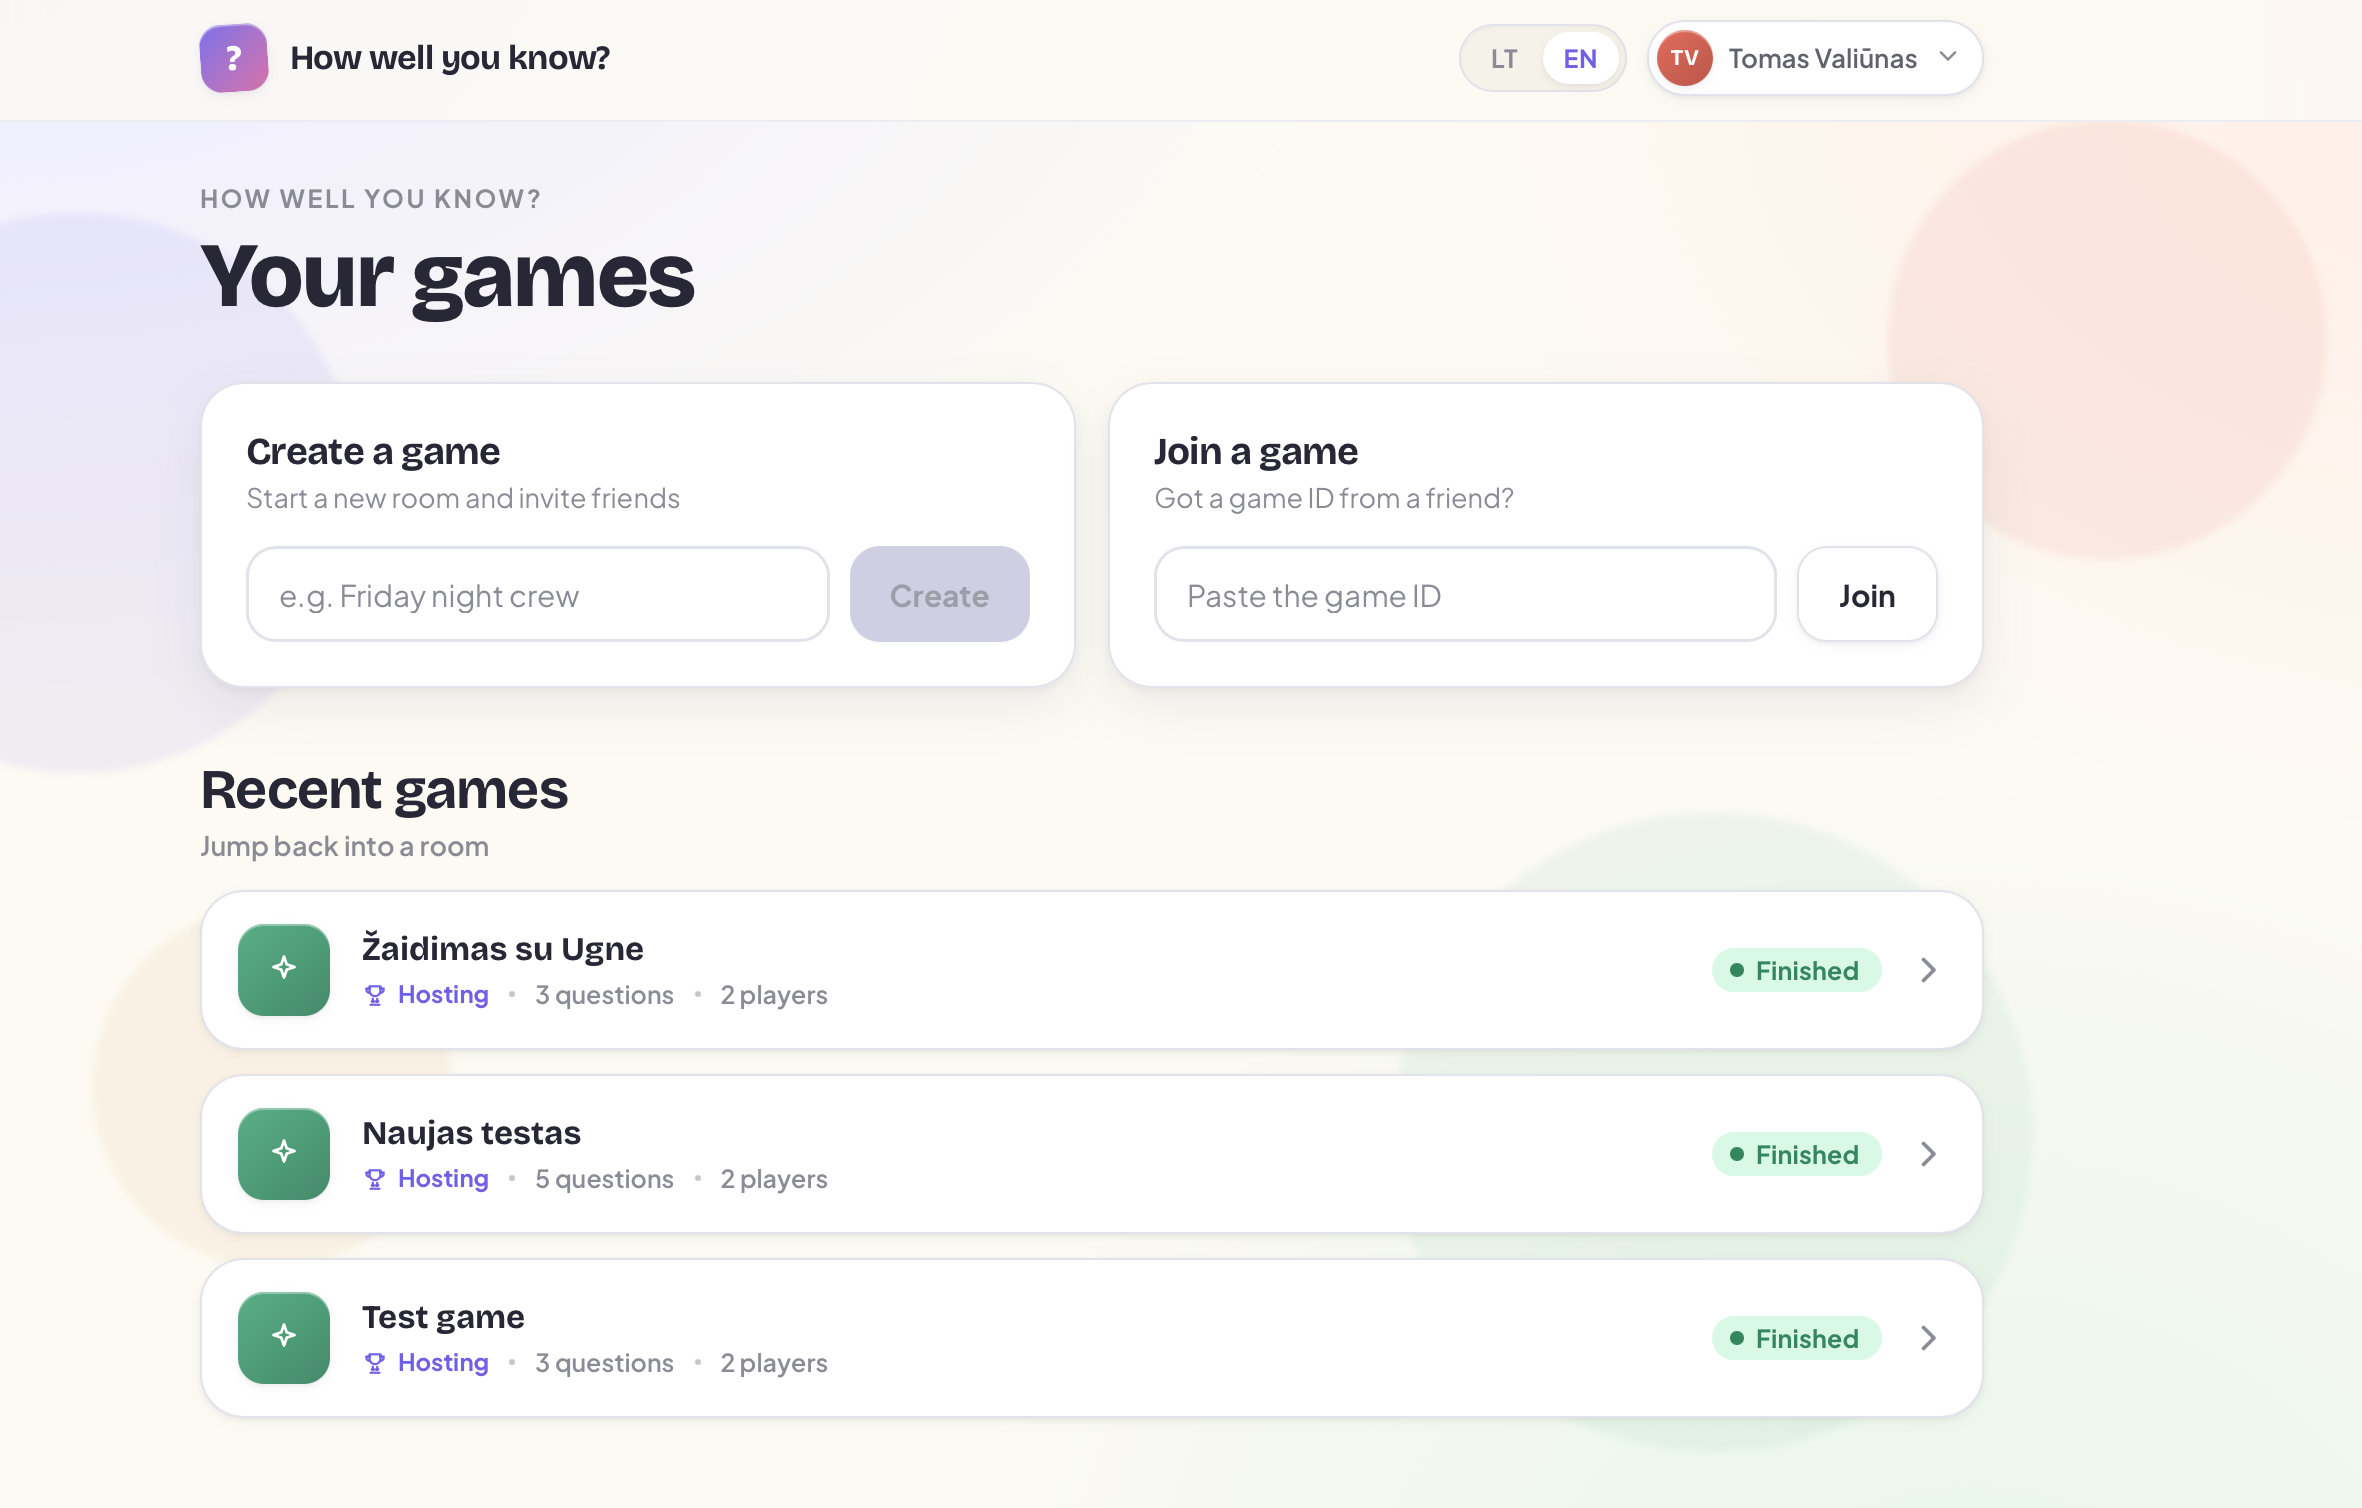Focus the Friday night crew name field
Screen dimensions: 2362x1508
(x=538, y=594)
